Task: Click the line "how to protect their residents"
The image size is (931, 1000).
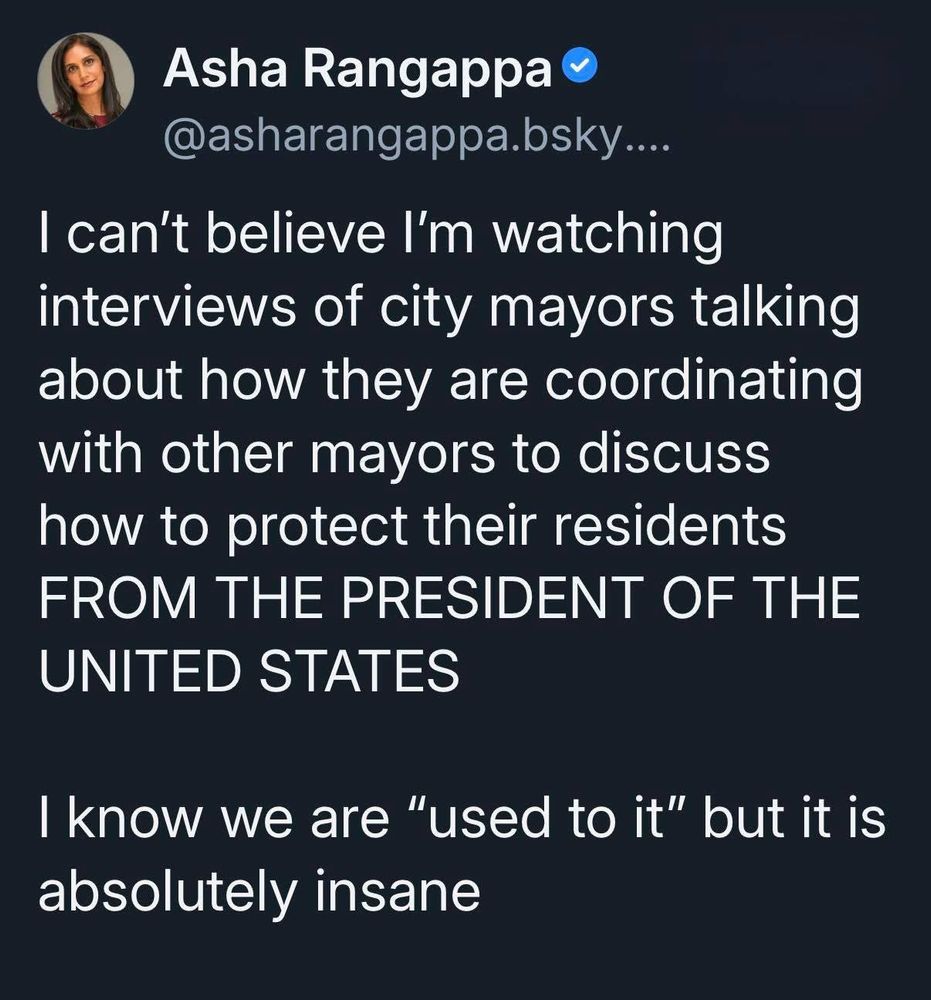Action: pos(412,526)
